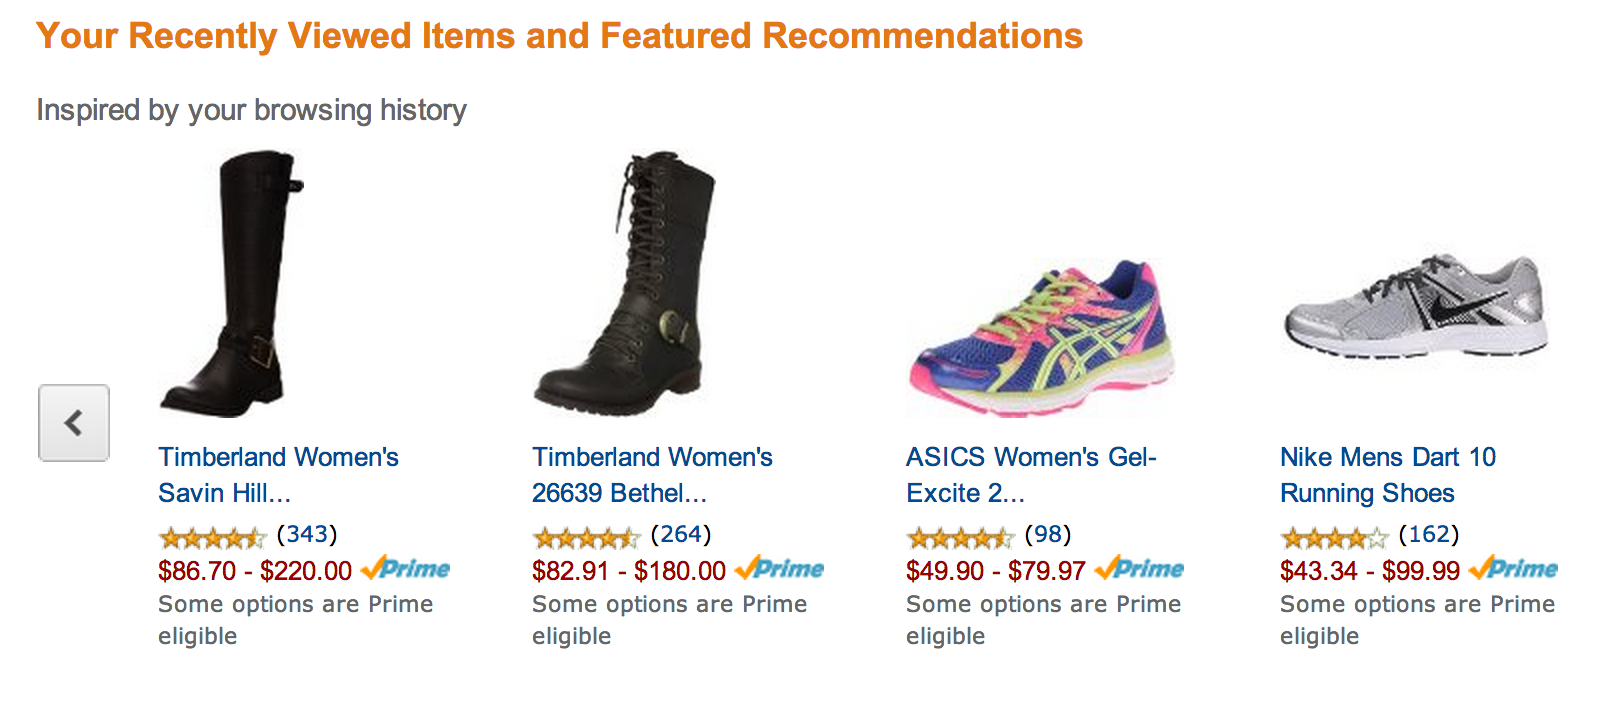Select the colorful ASICS running shoe image
The height and width of the screenshot is (726, 1624).
(1040, 340)
